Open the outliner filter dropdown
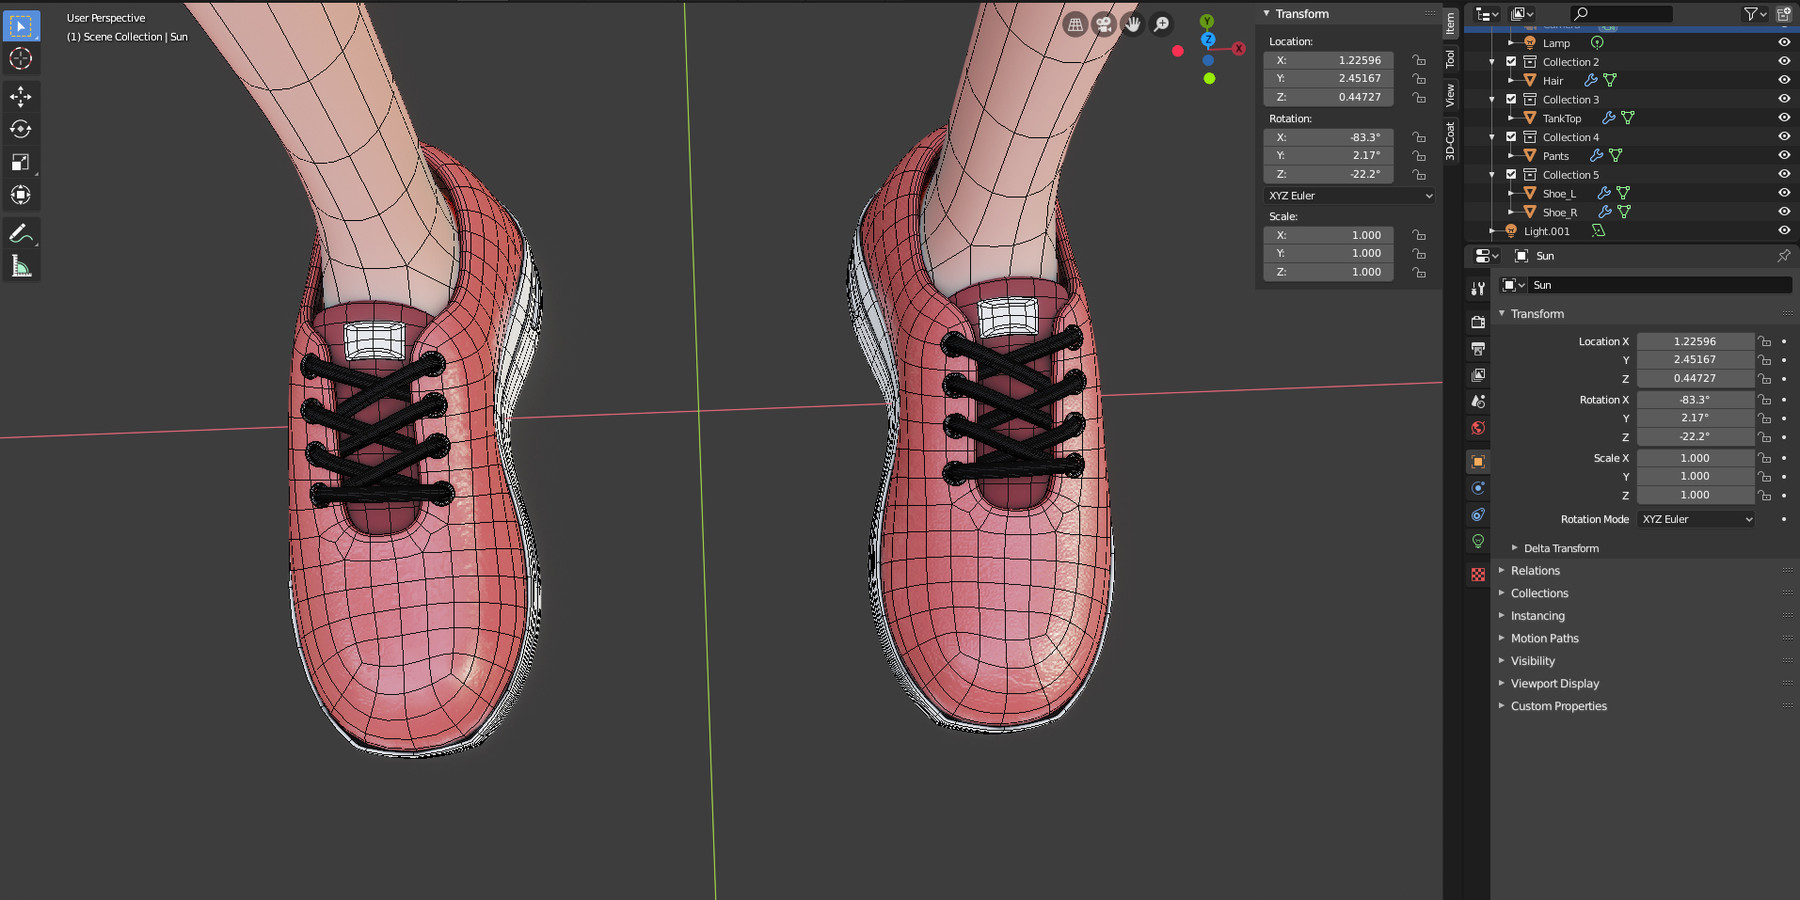The image size is (1800, 900). (x=1754, y=14)
